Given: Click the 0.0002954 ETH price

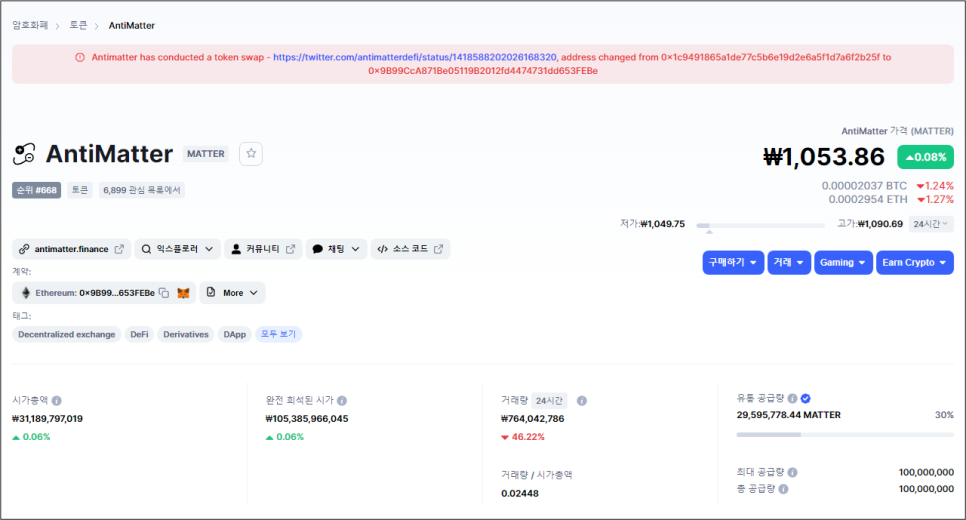Looking at the screenshot, I should (867, 199).
